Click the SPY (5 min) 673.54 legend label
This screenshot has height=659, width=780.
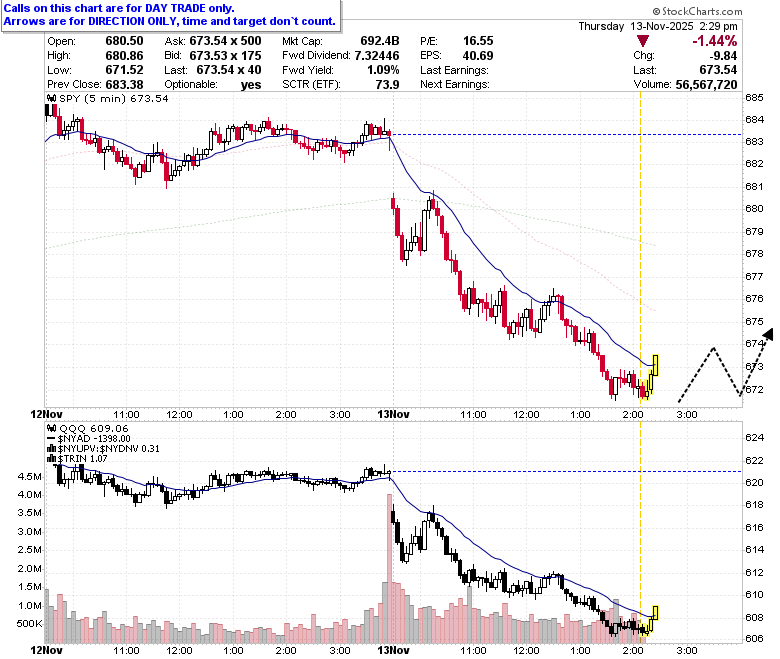[114, 98]
